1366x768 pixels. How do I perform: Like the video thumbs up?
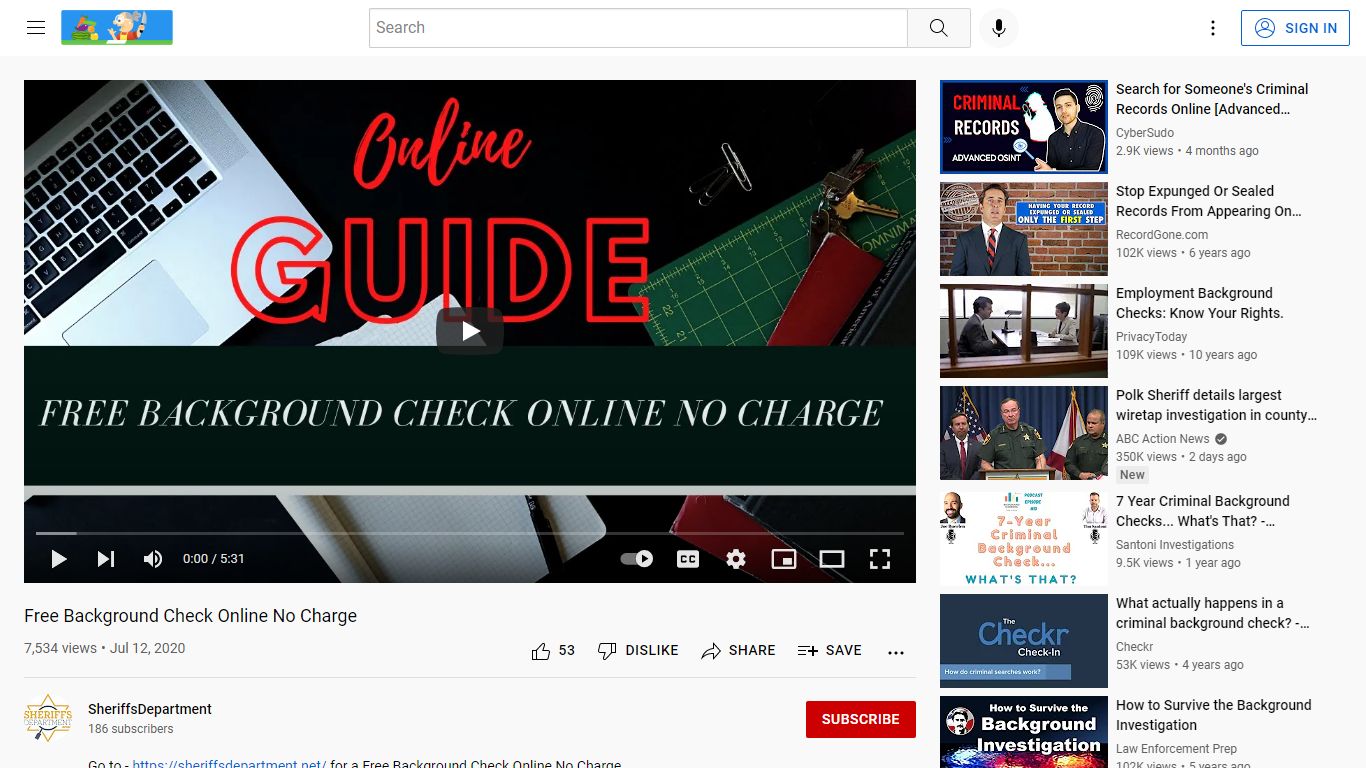553,651
